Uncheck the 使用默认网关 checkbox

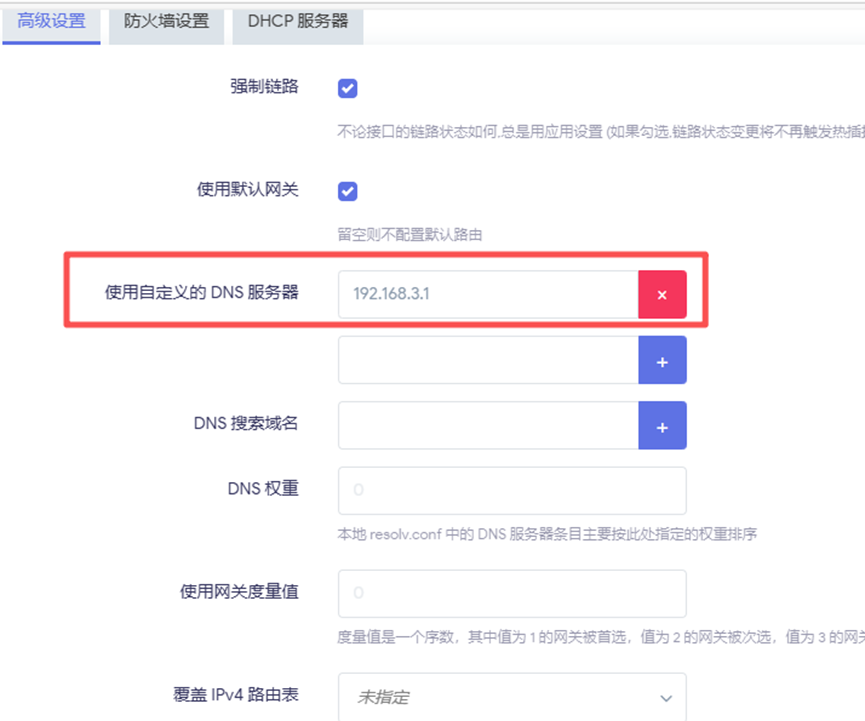coord(348,191)
